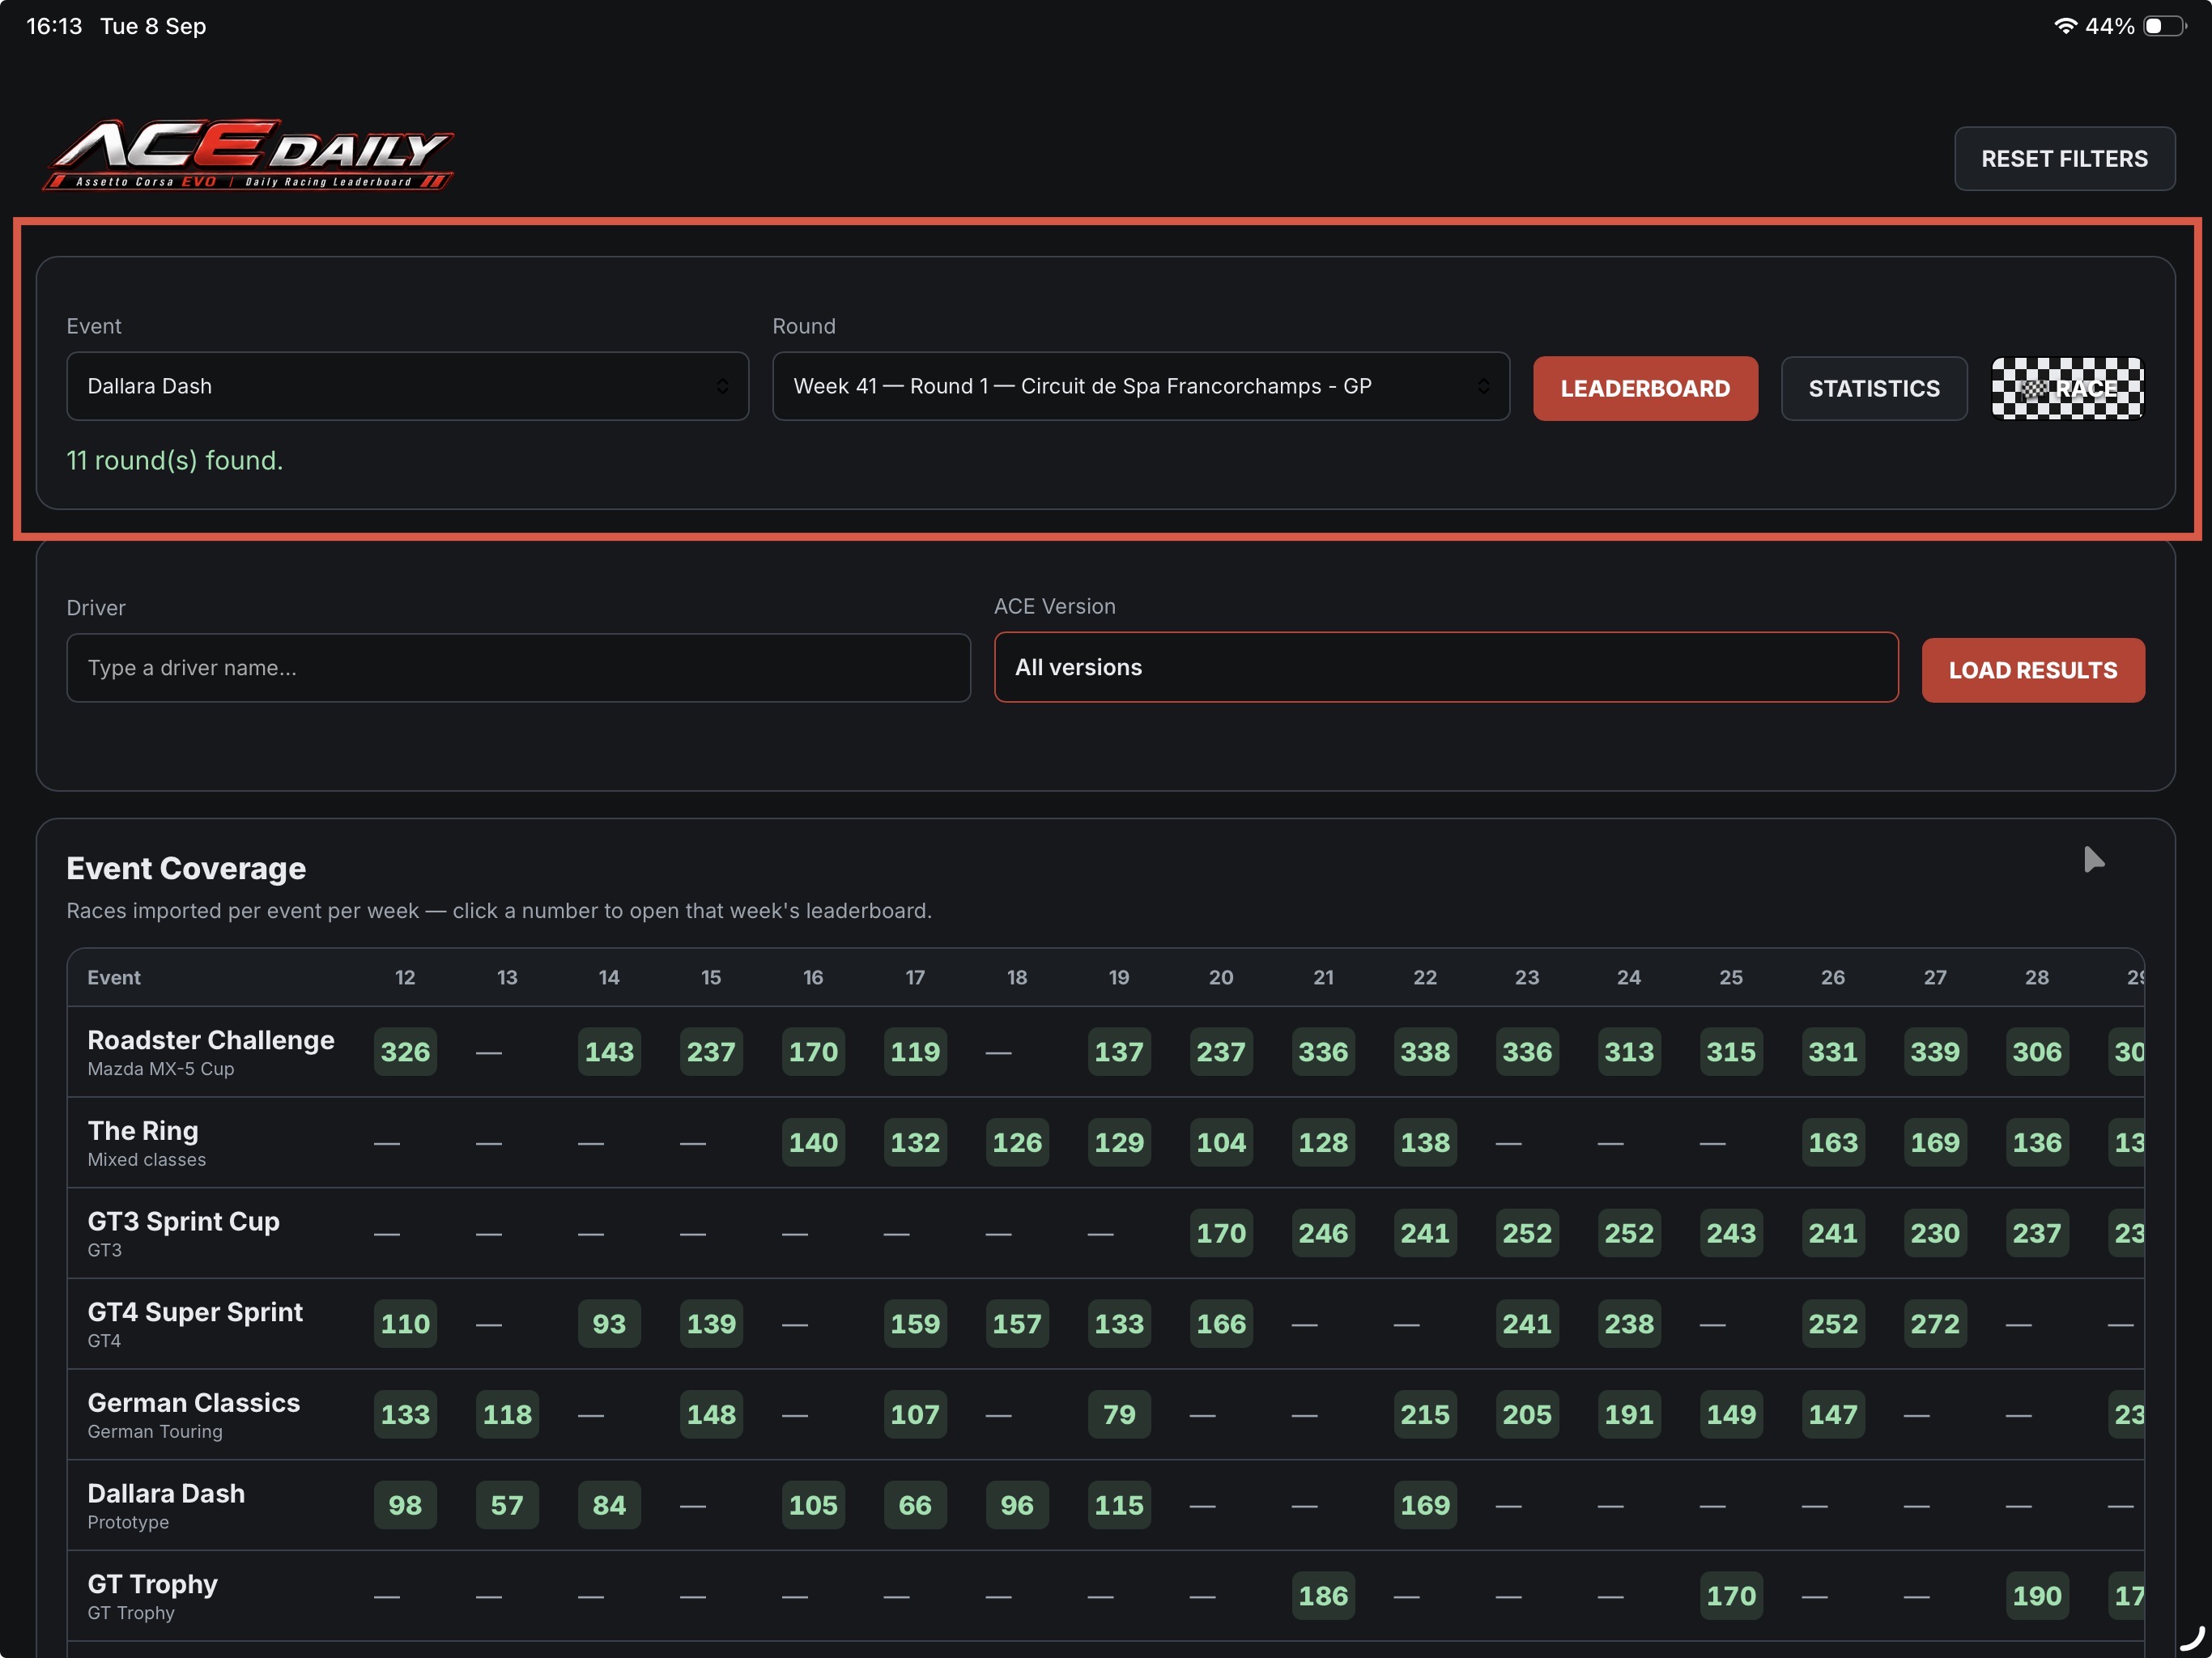The image size is (2212, 1658).
Task: Open The Ring week 16 value 140
Action: pyautogui.click(x=813, y=1142)
